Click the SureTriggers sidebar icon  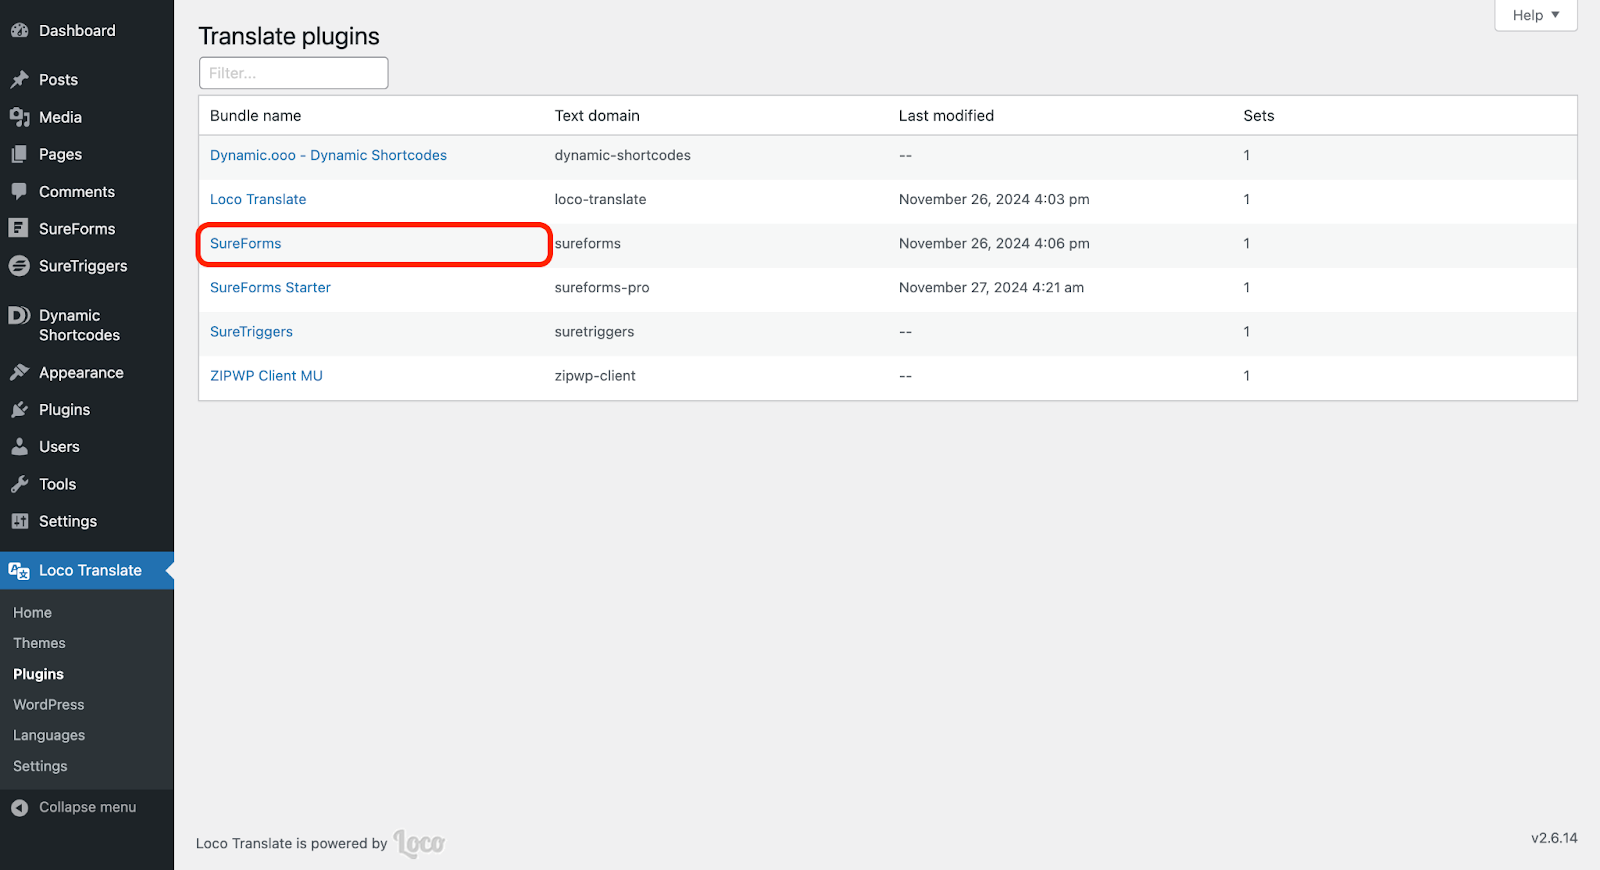click(x=19, y=266)
